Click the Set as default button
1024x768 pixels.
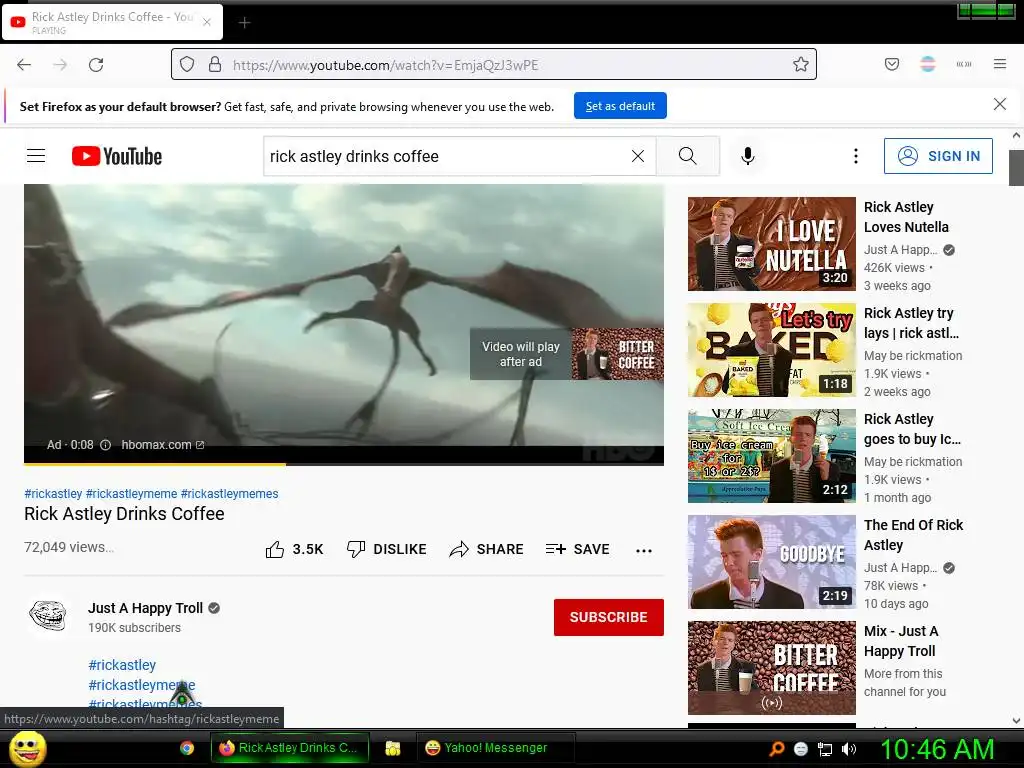click(620, 106)
